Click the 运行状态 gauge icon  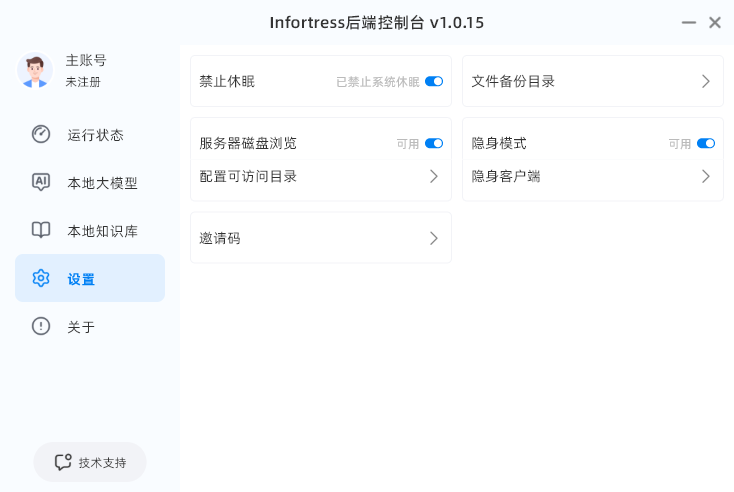41,134
